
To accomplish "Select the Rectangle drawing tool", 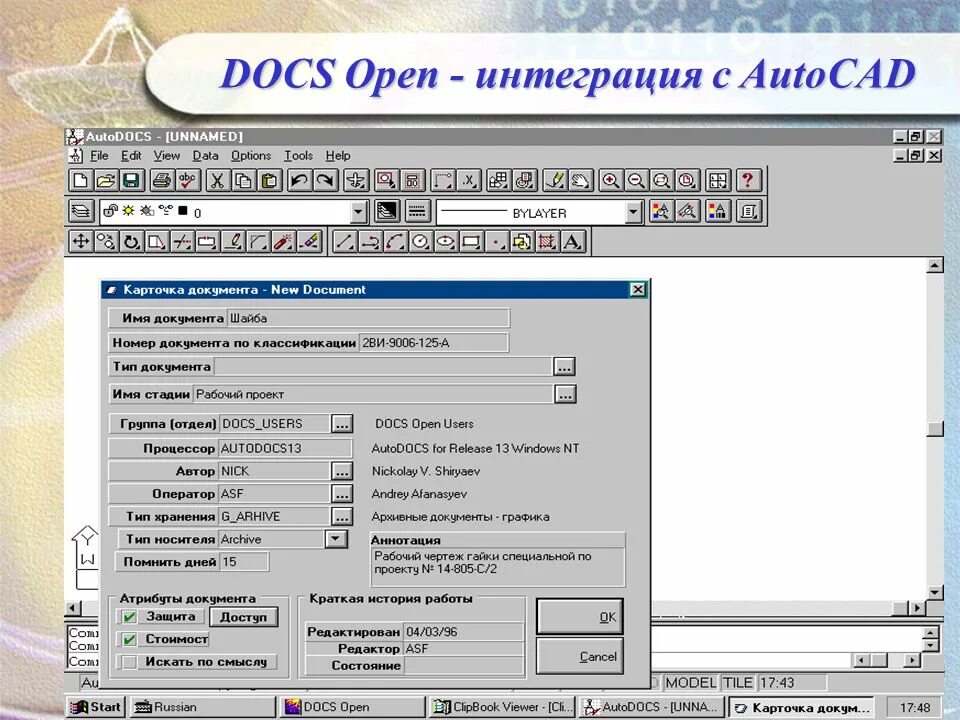I will (x=471, y=242).
